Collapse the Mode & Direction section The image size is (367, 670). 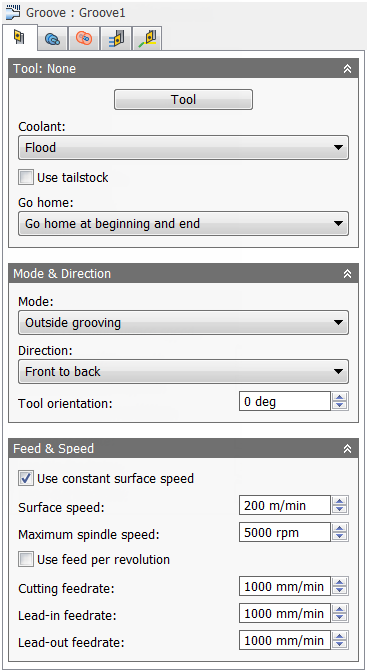348,273
